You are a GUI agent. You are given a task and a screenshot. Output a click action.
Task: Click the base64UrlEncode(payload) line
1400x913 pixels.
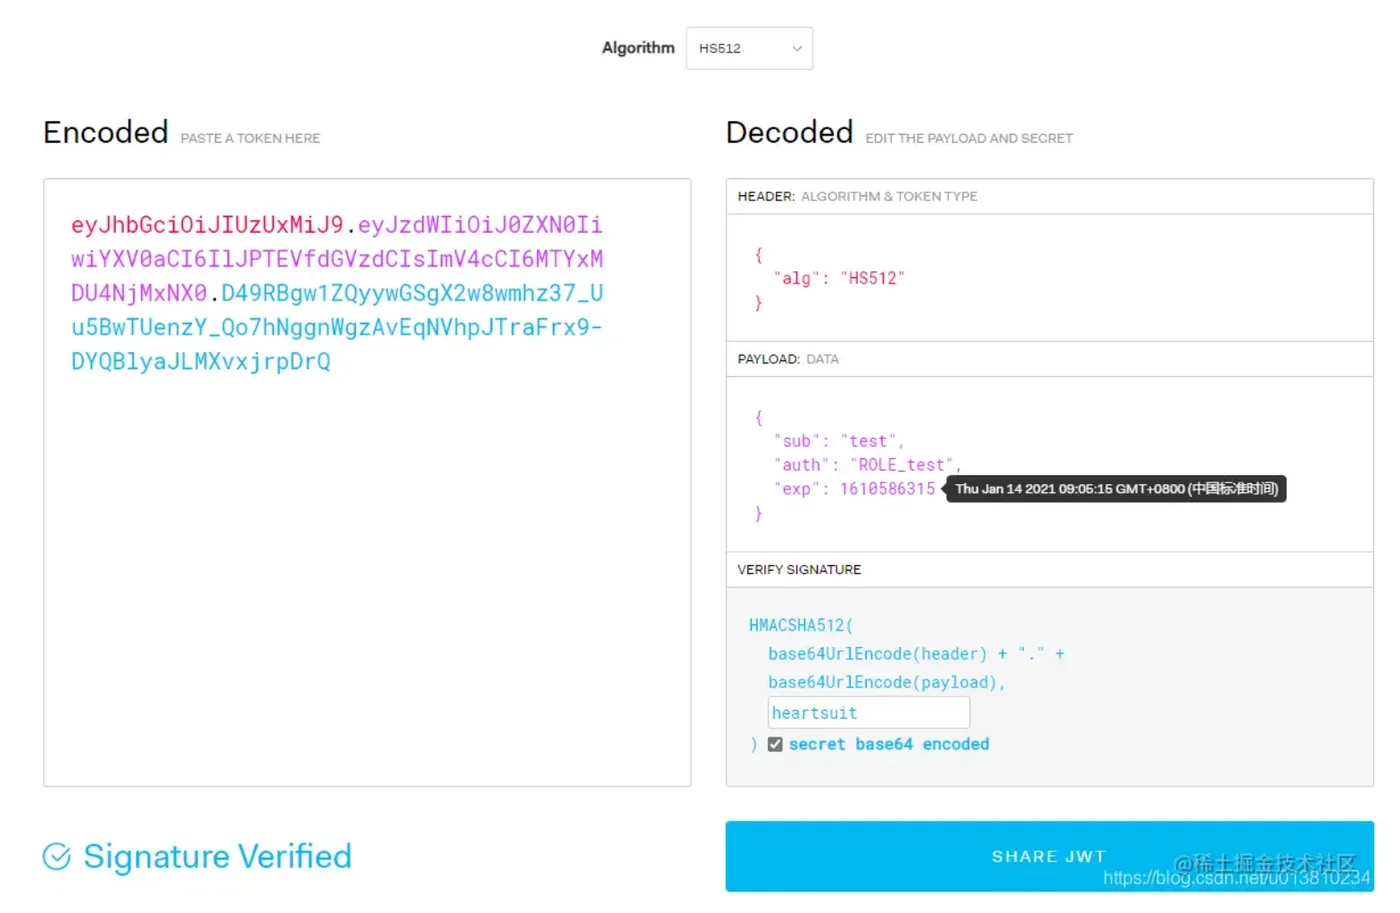886,682
